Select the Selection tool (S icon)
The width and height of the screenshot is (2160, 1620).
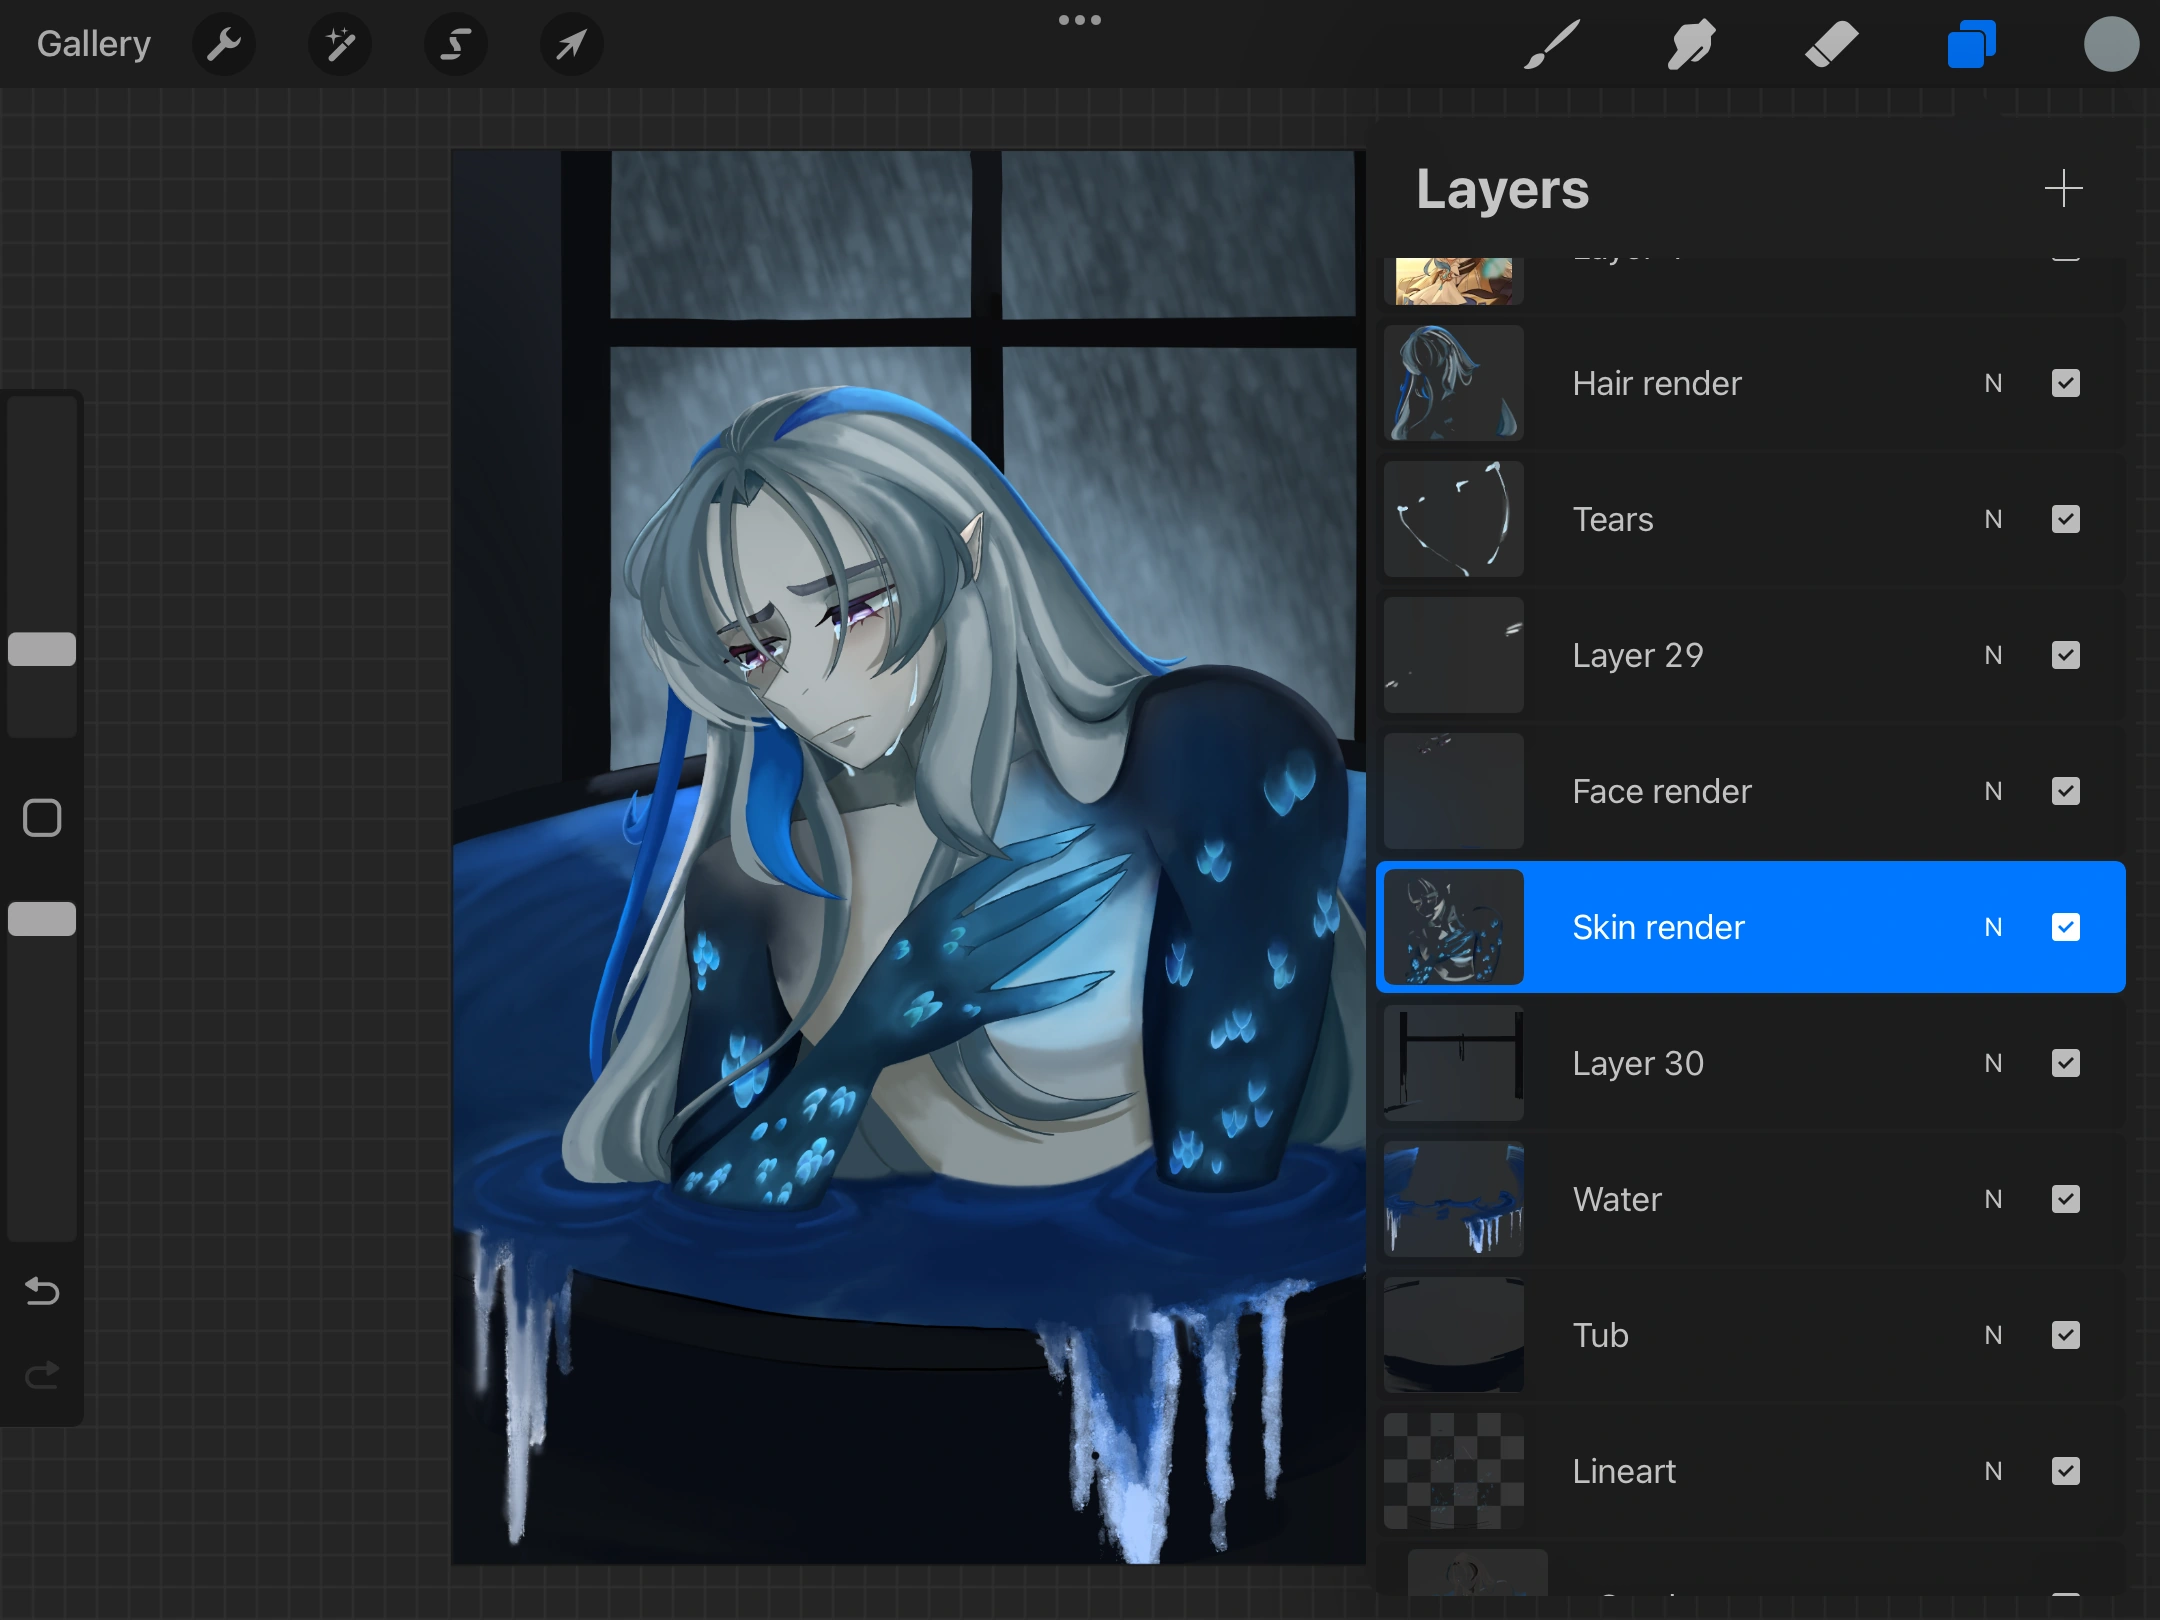pos(456,44)
